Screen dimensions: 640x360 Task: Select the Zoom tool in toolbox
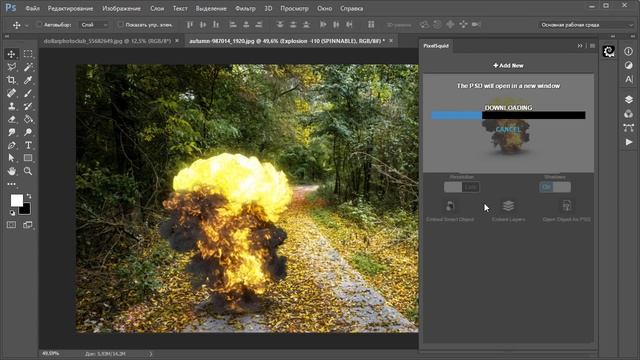(28, 171)
